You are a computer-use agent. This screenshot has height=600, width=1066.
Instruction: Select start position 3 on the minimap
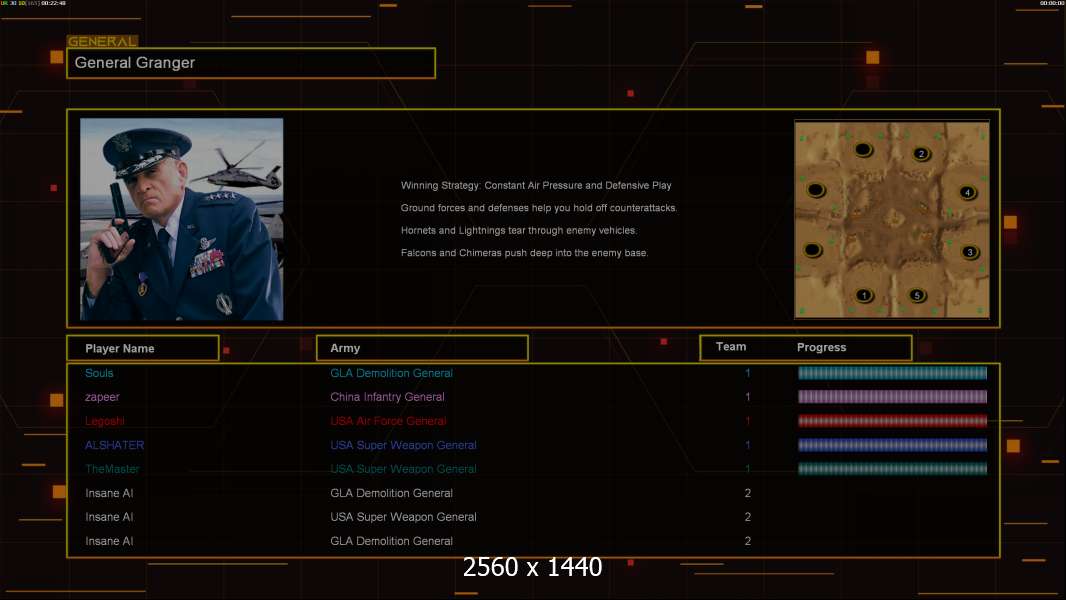[970, 252]
